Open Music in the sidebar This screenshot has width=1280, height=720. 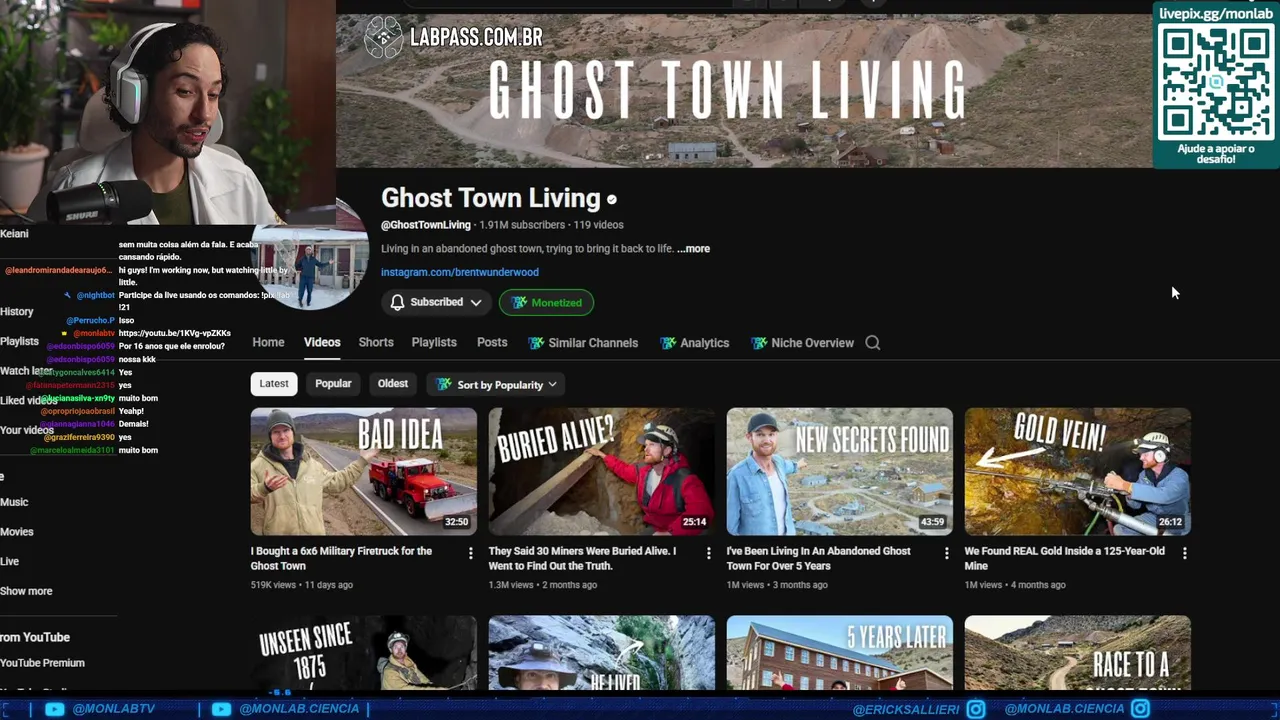coord(14,502)
